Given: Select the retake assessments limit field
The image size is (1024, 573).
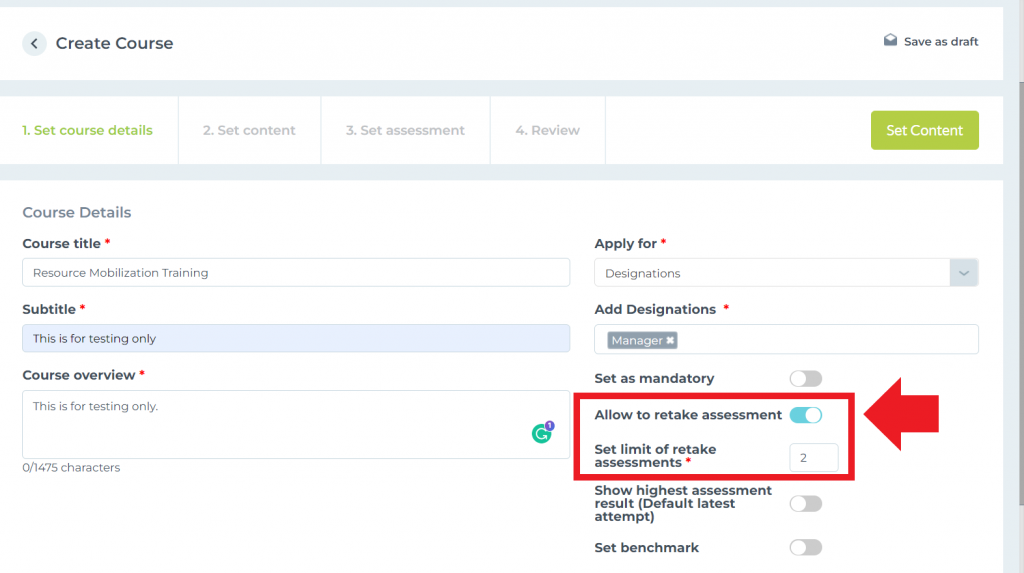Looking at the screenshot, I should 813,458.
